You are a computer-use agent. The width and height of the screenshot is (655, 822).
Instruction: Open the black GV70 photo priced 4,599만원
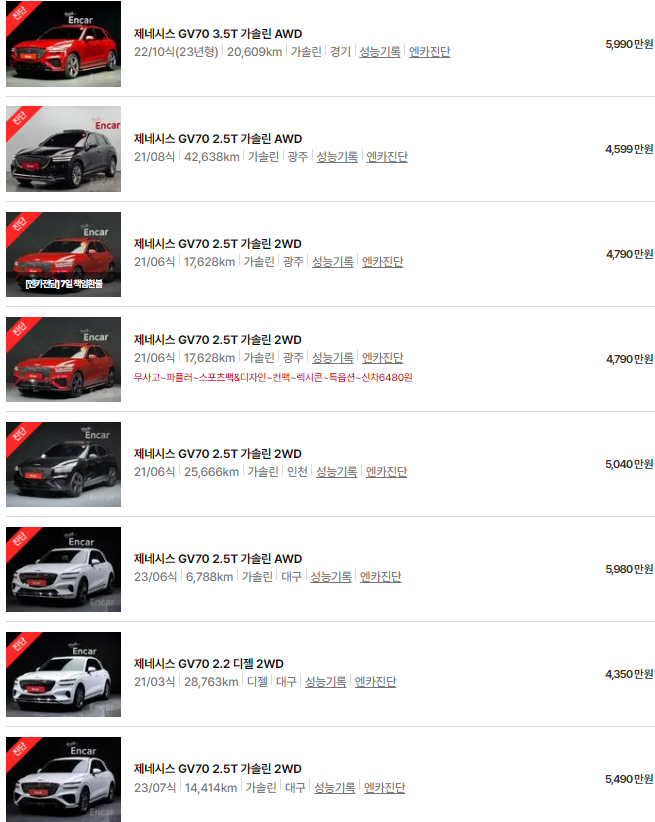(x=63, y=149)
